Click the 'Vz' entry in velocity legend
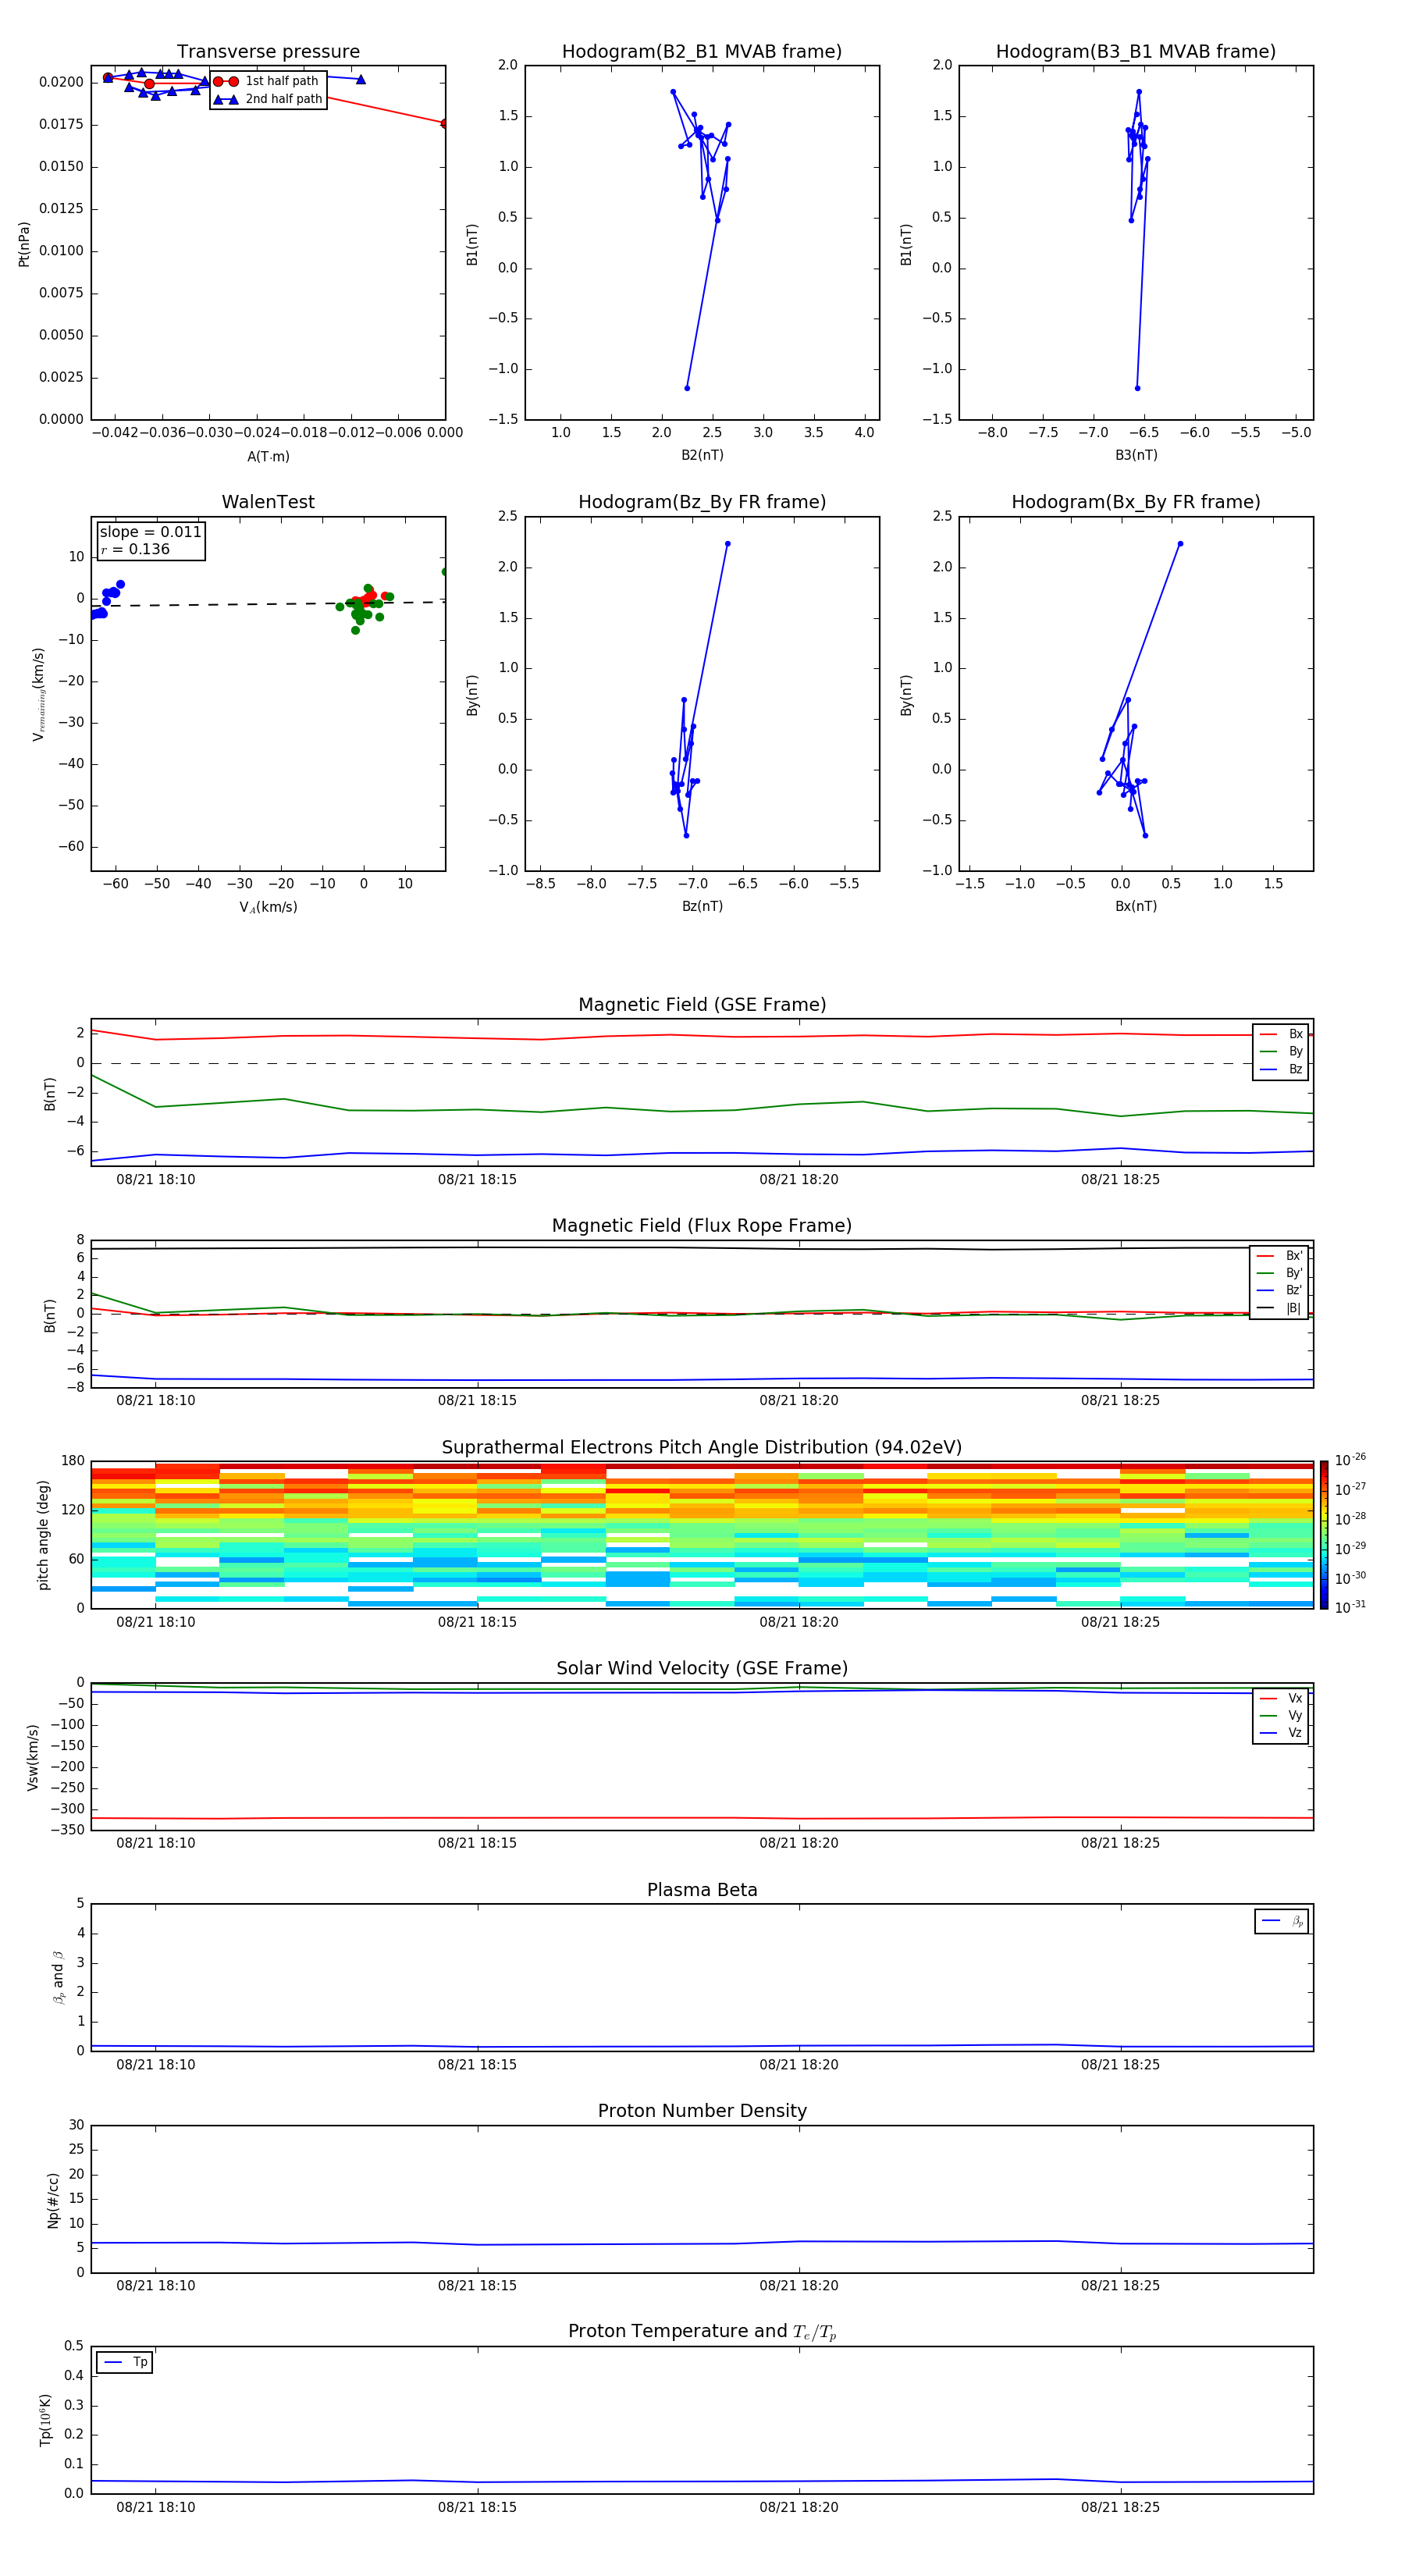 1281,1733
